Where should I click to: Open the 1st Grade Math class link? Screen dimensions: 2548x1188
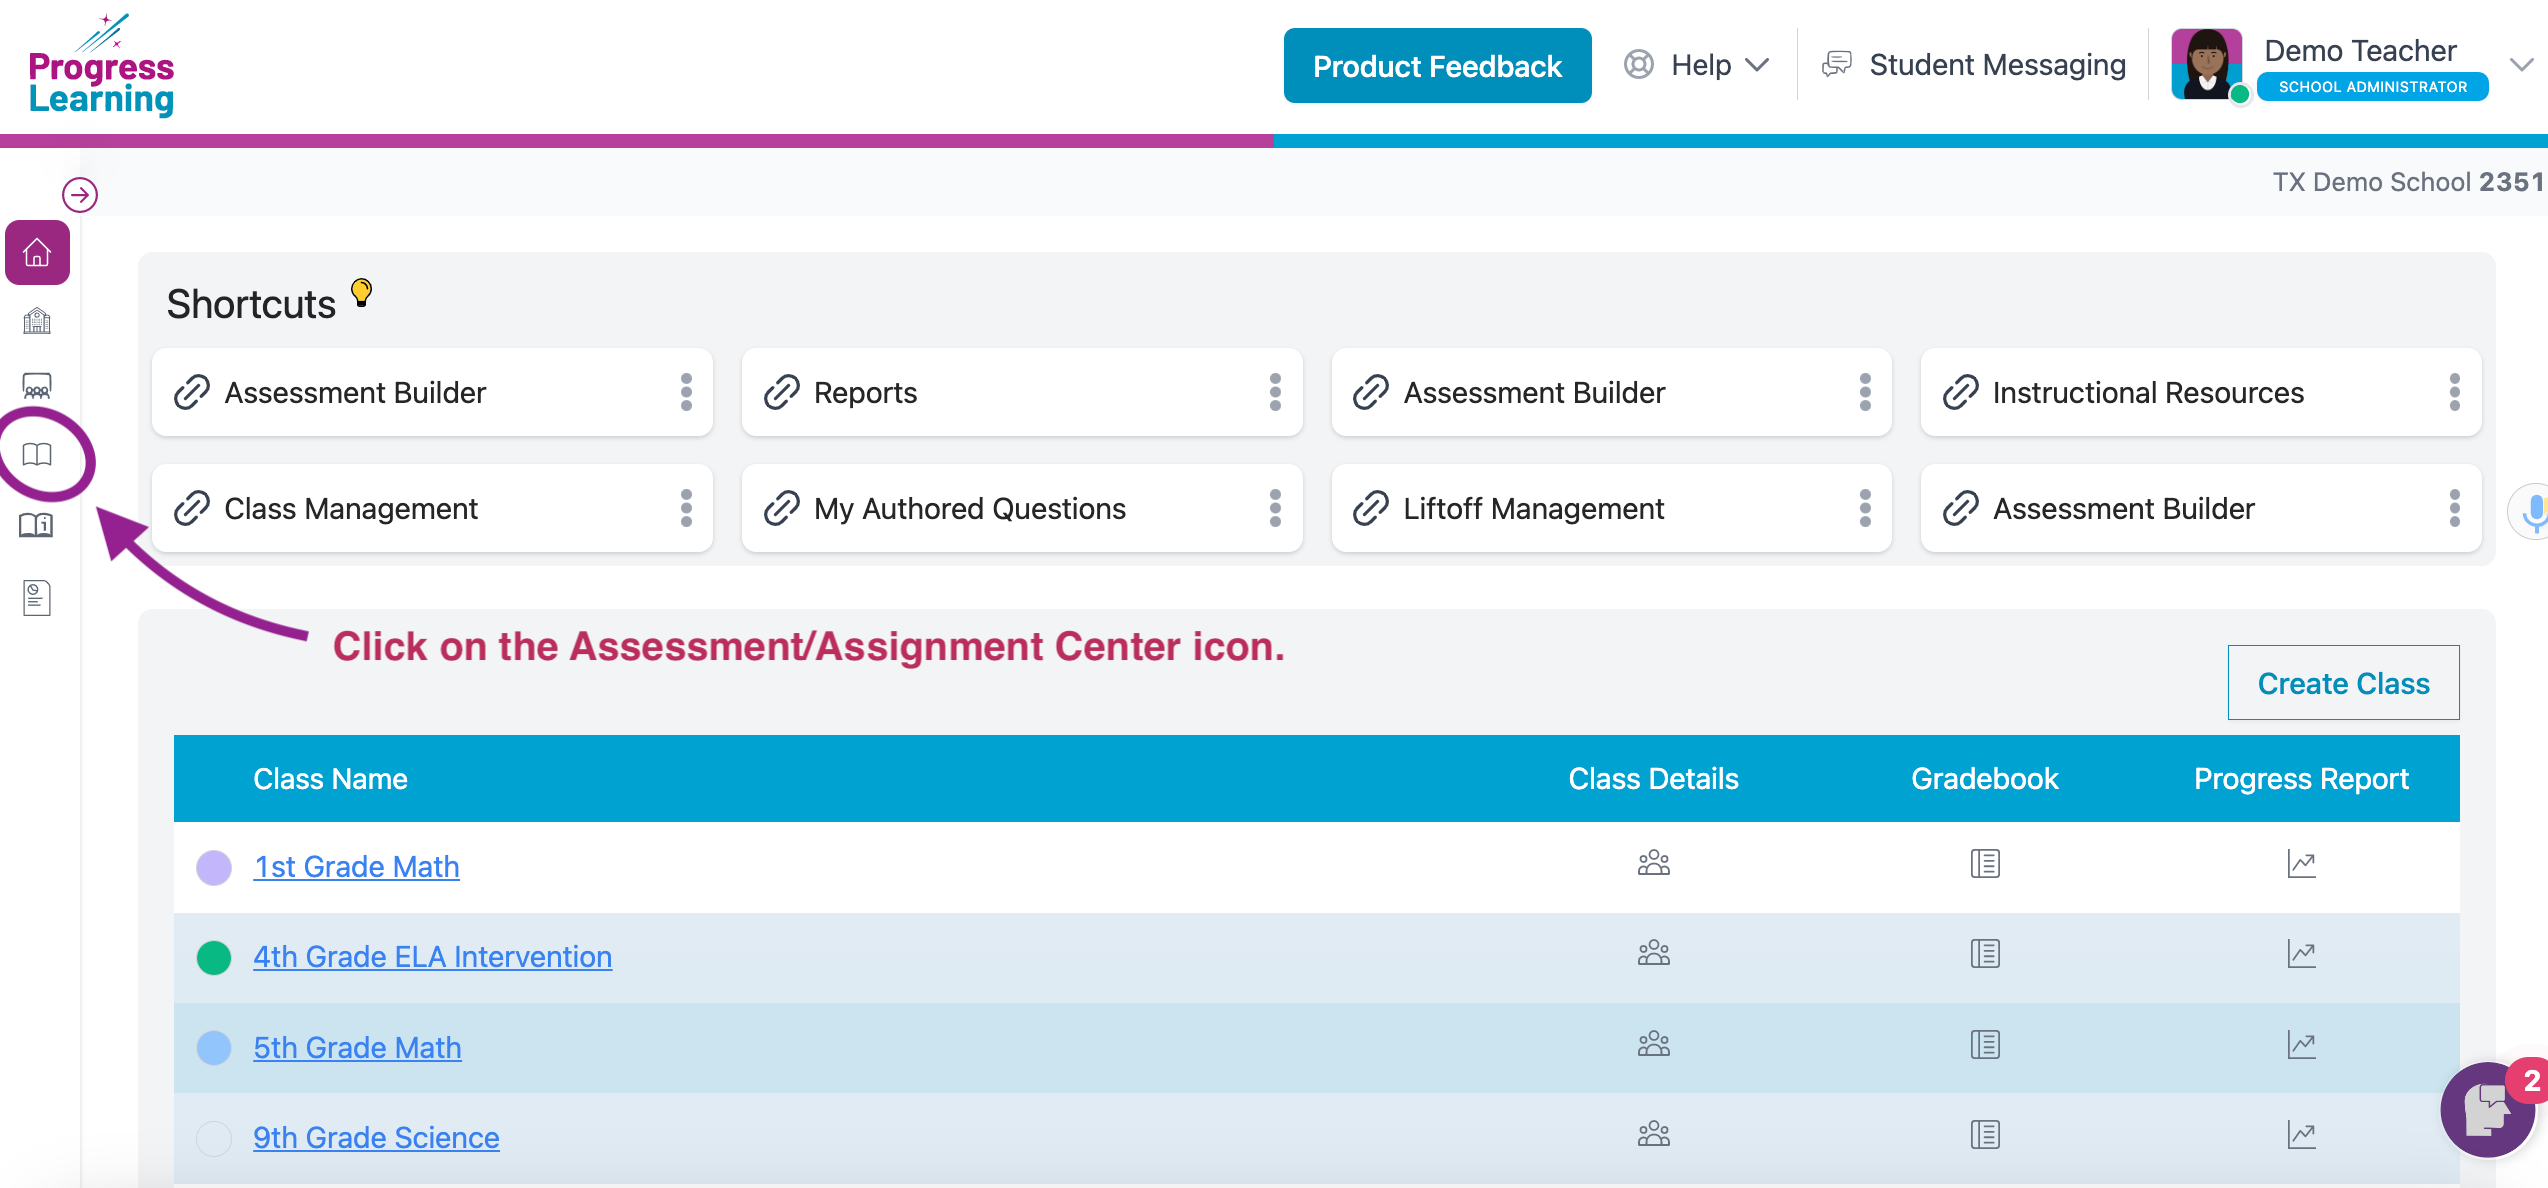pos(356,866)
